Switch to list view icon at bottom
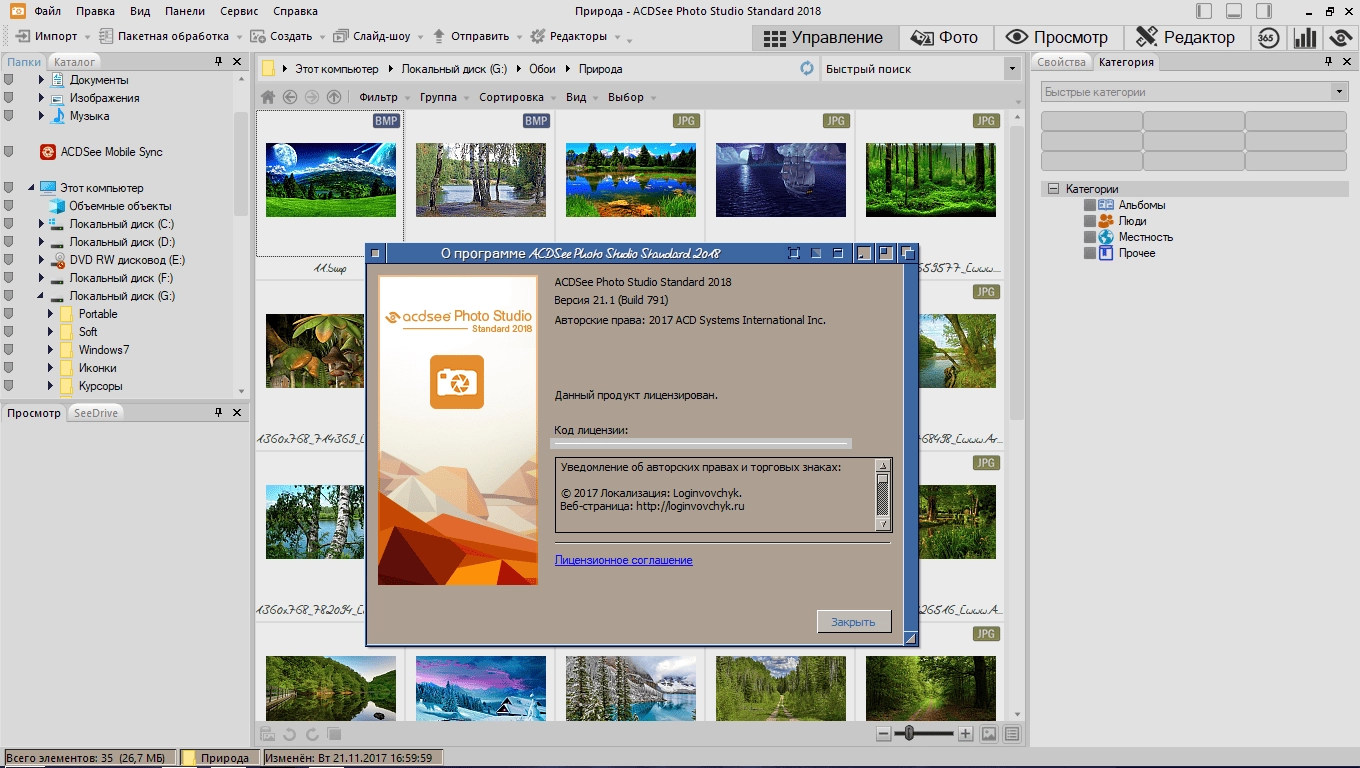Screen dimensions: 1360x768 click(1012, 734)
